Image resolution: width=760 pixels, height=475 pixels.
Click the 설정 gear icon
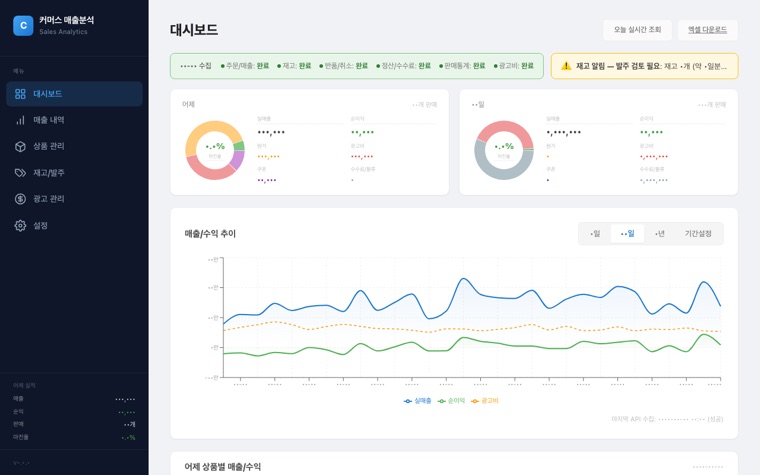pyautogui.click(x=20, y=225)
